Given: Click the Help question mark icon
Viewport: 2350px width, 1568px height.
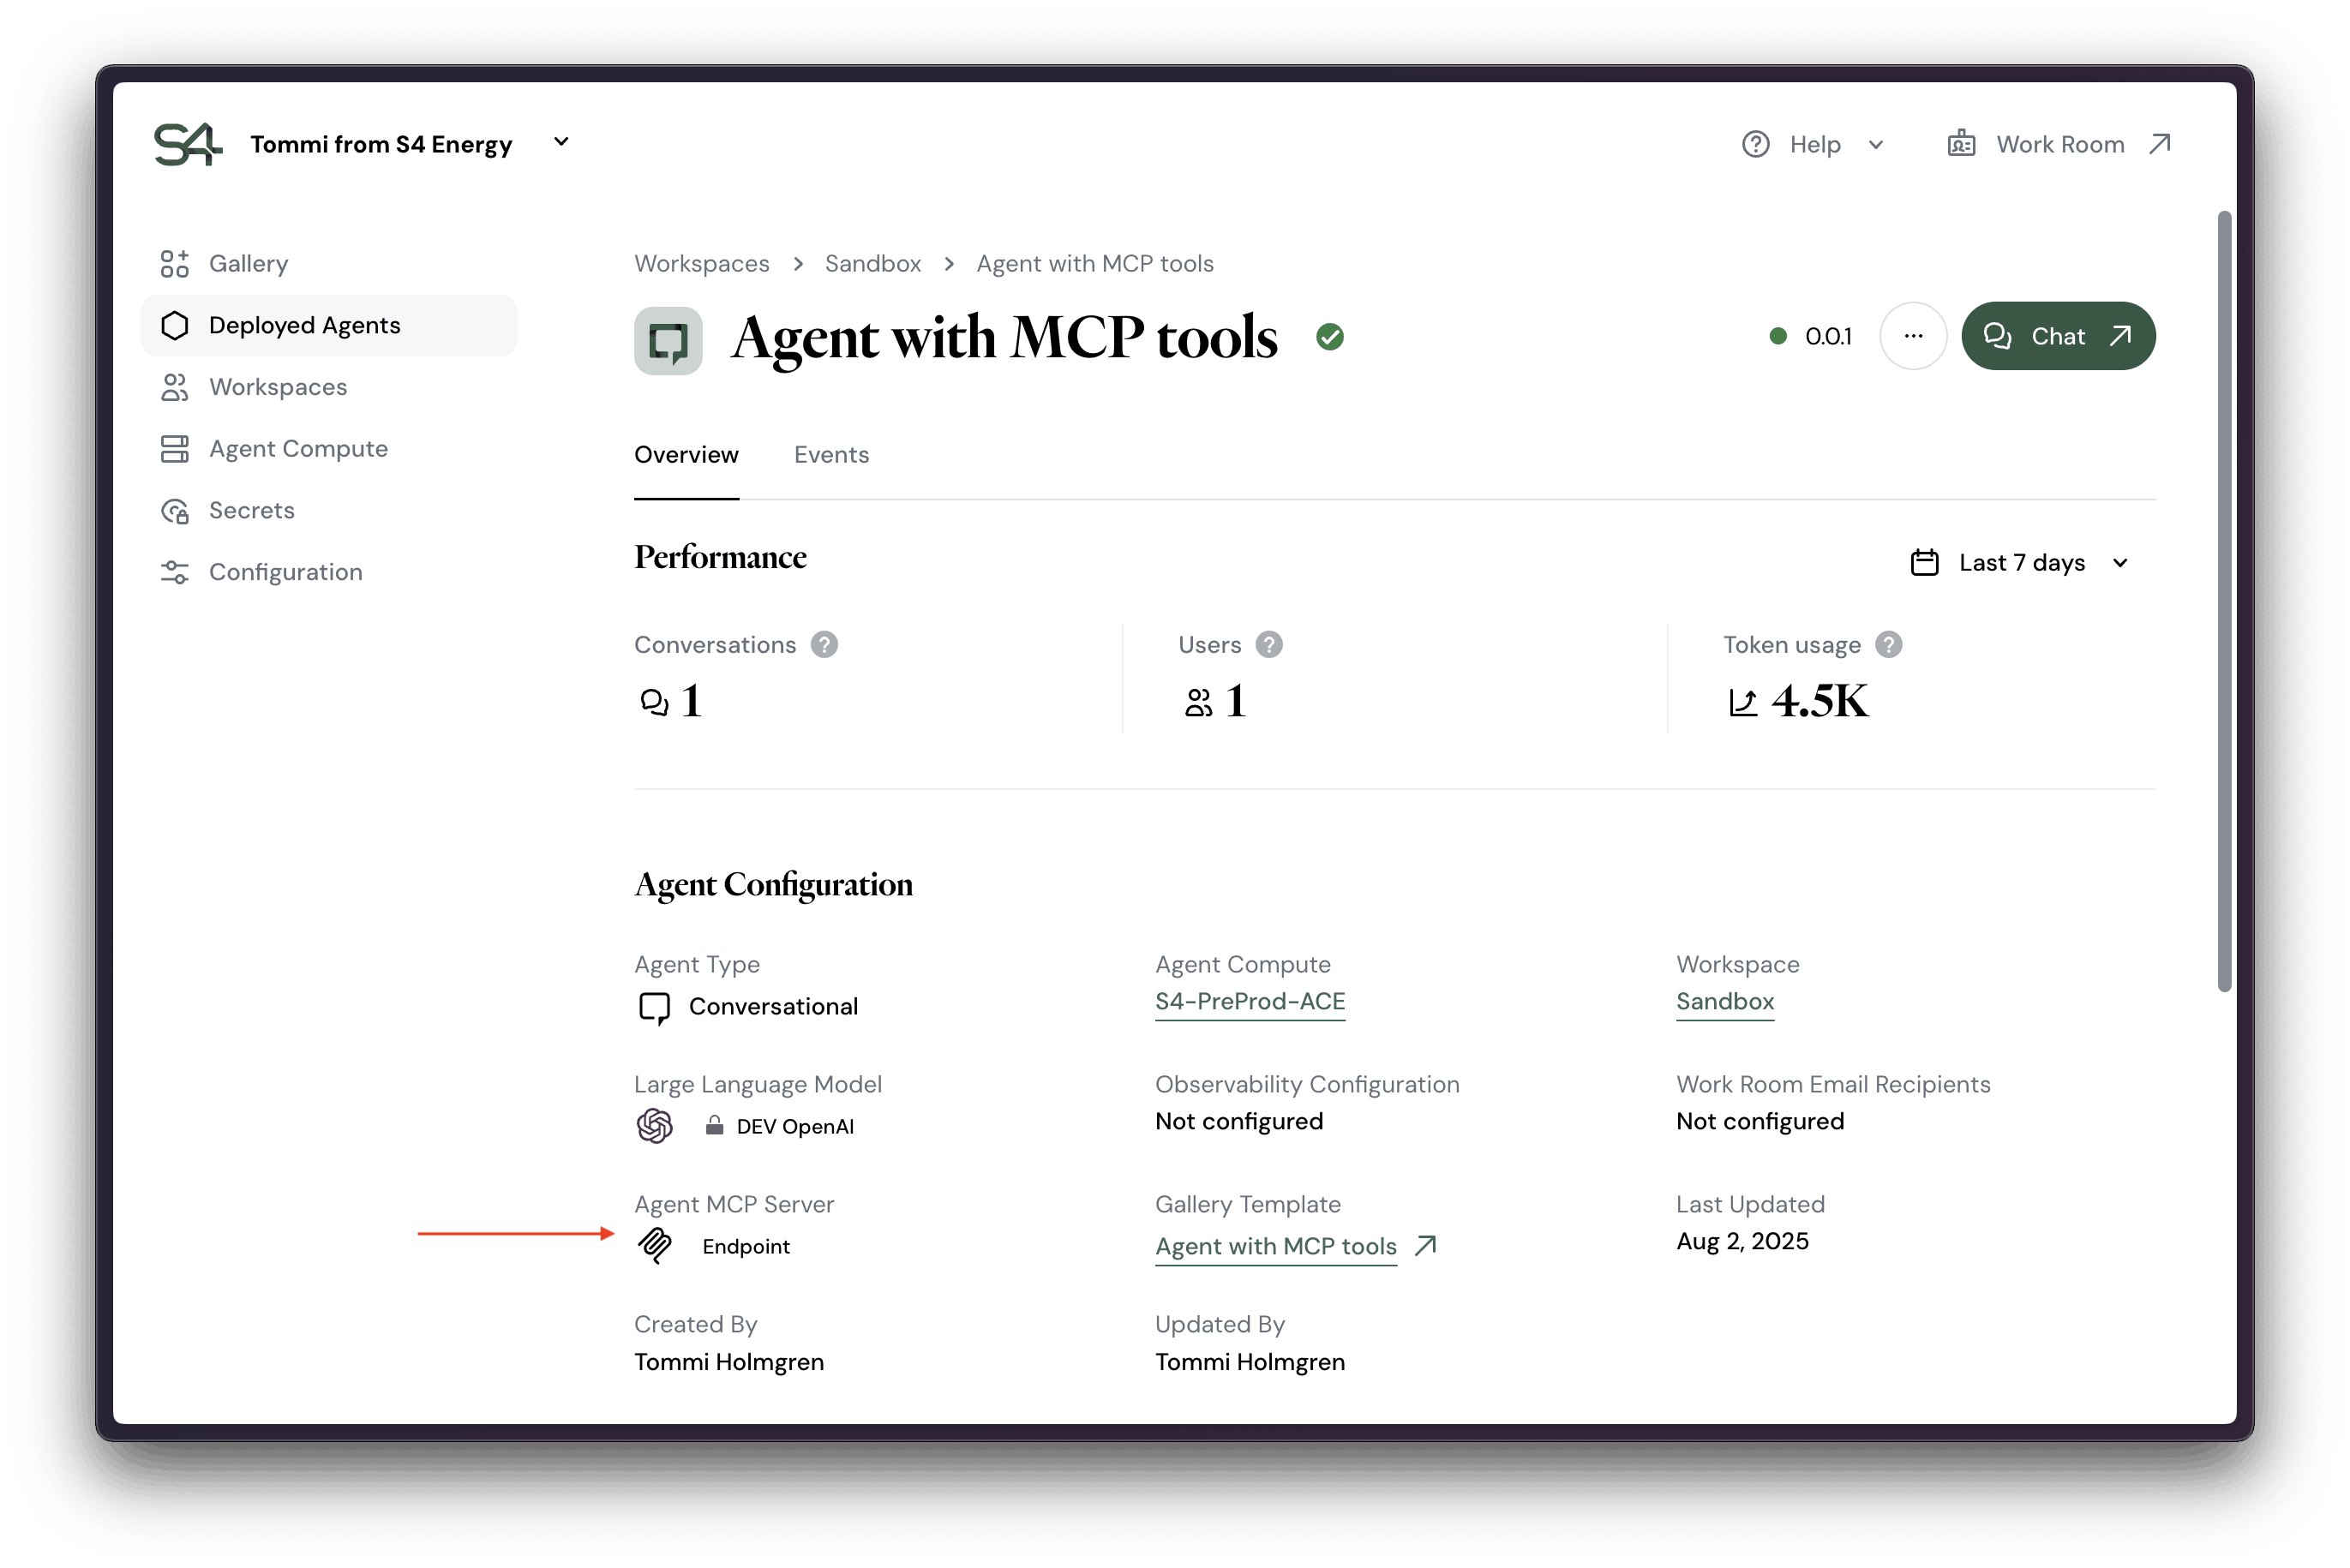Looking at the screenshot, I should [x=1756, y=144].
